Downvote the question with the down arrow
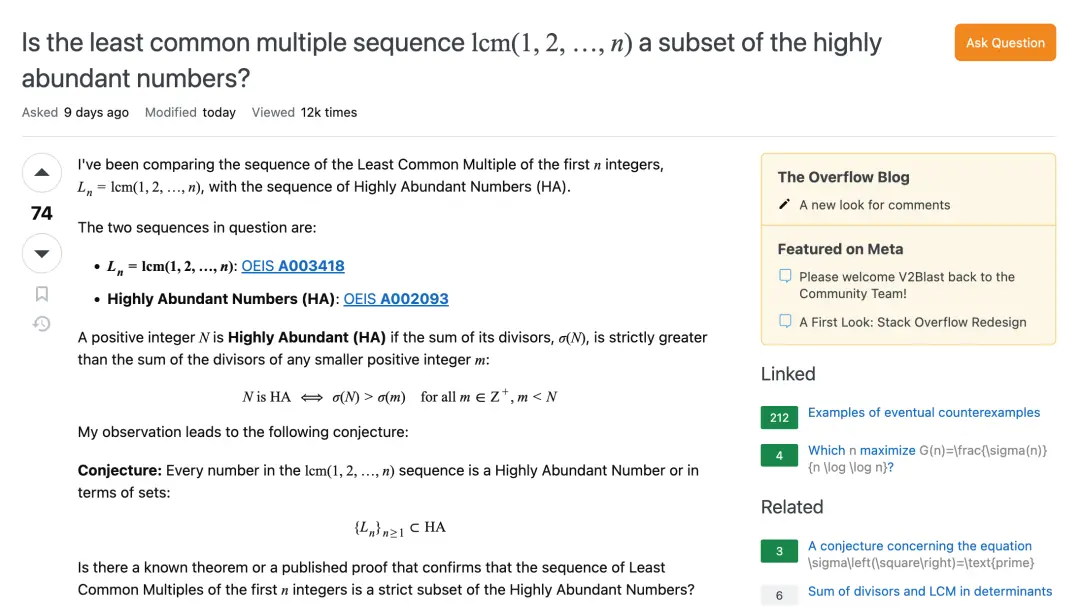Screen dimensions: 1080x609 (x=42, y=254)
